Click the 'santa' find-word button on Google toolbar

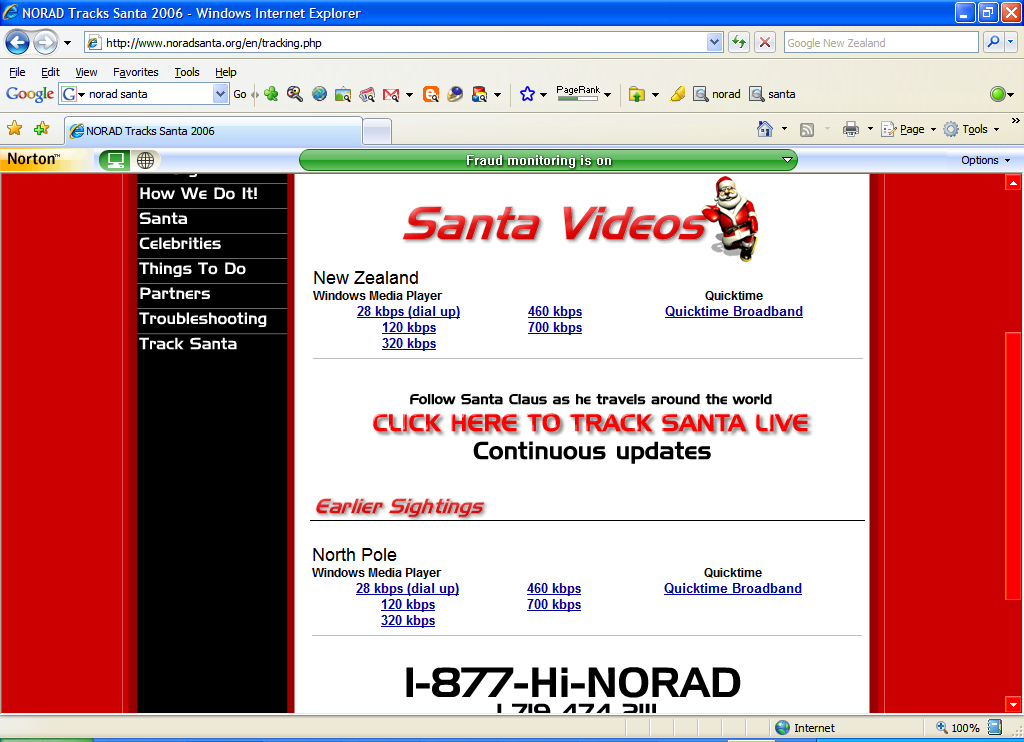[773, 94]
